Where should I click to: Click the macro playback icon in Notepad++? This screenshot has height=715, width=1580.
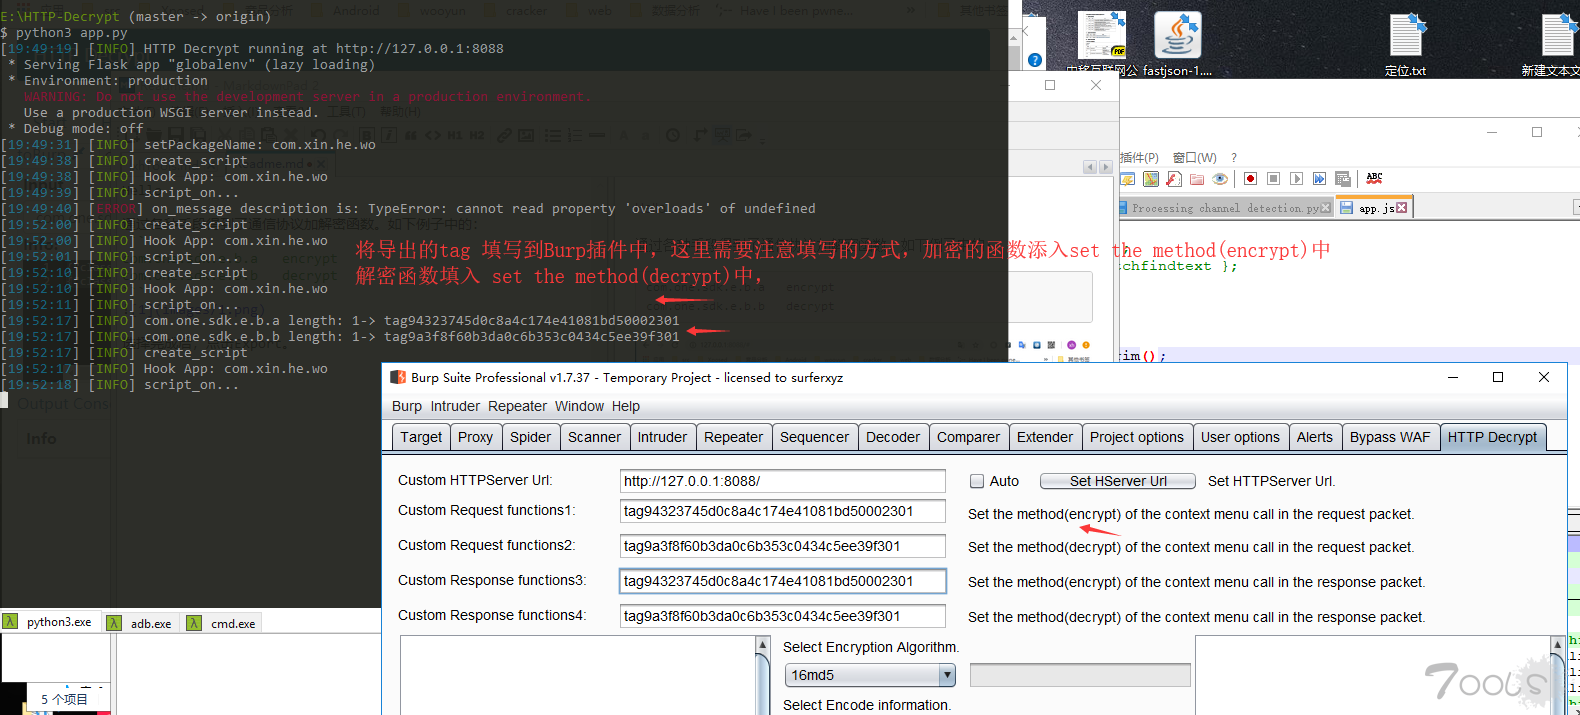pyautogui.click(x=1296, y=179)
